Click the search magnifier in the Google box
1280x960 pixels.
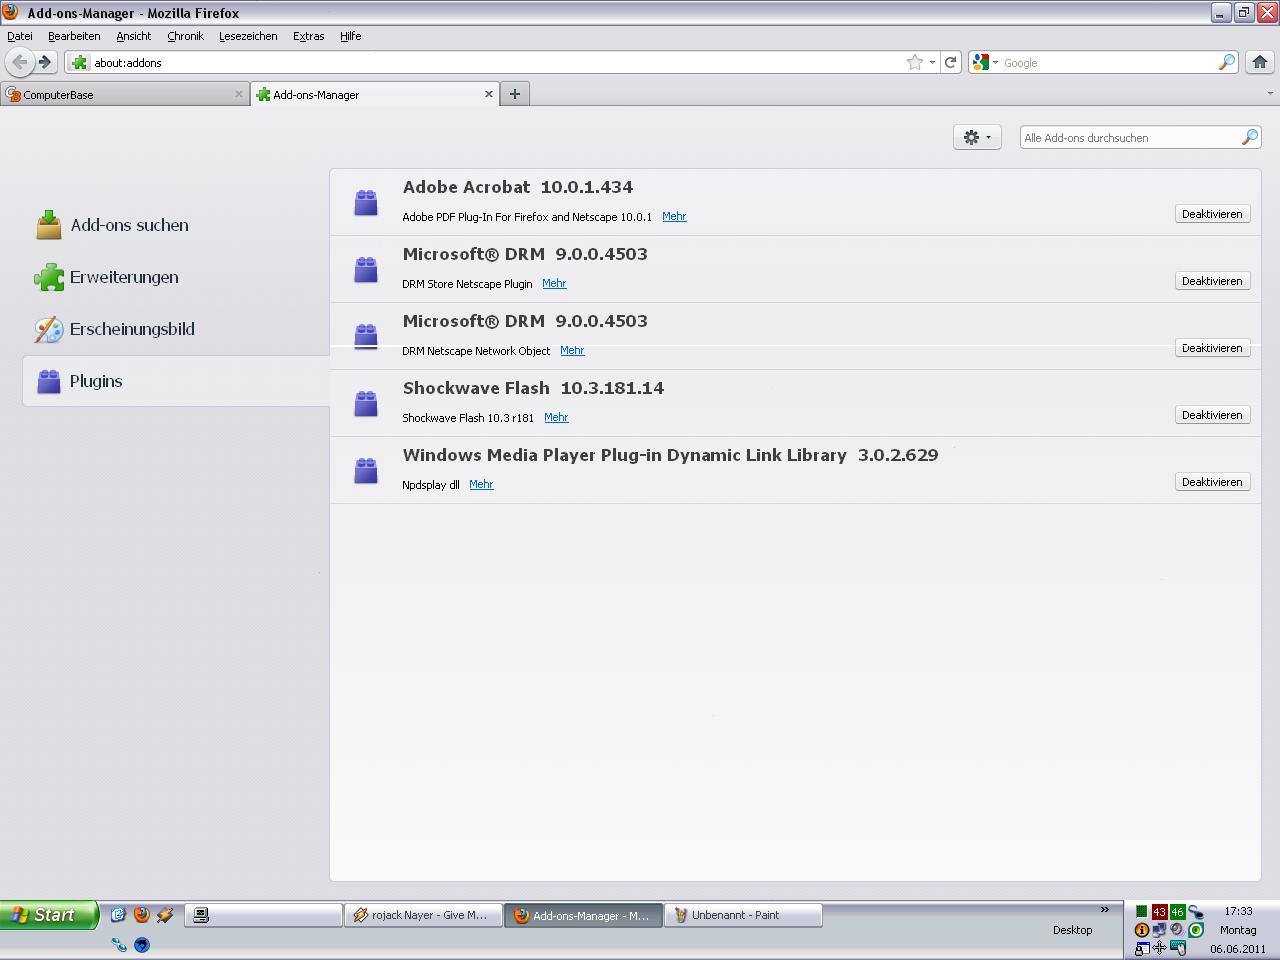[1226, 62]
